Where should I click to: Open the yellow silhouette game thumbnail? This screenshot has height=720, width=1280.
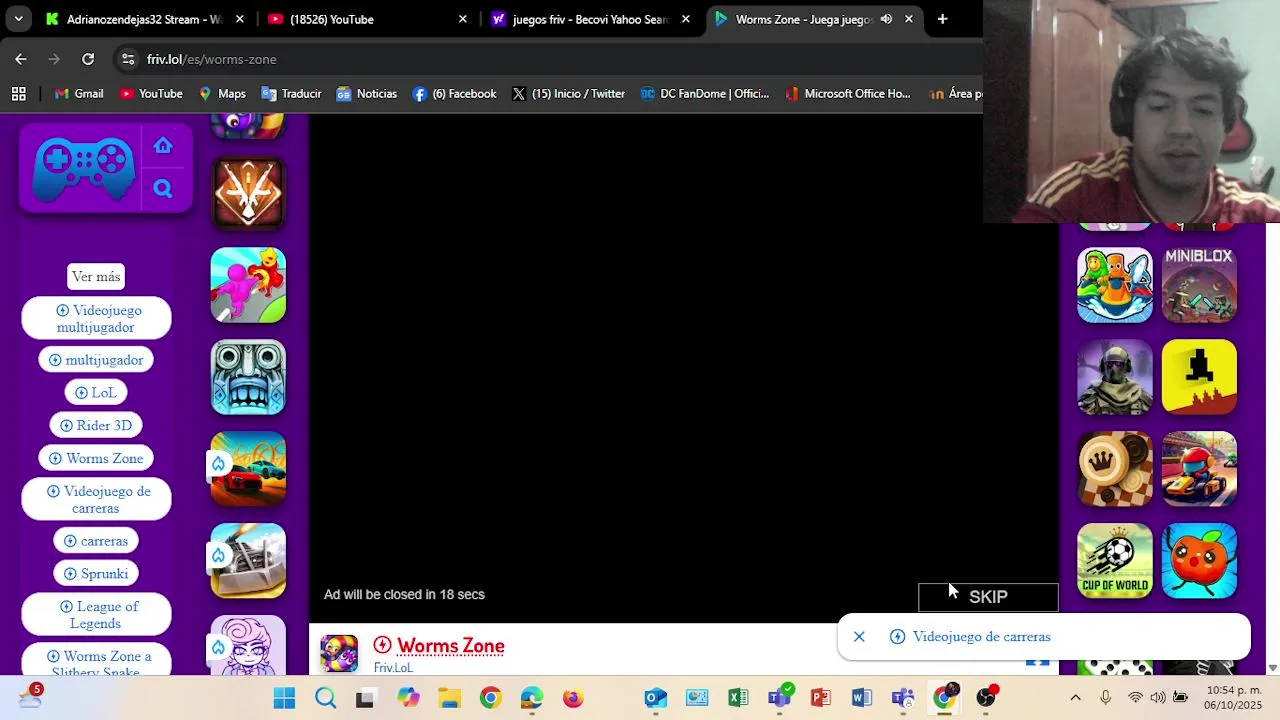1199,377
